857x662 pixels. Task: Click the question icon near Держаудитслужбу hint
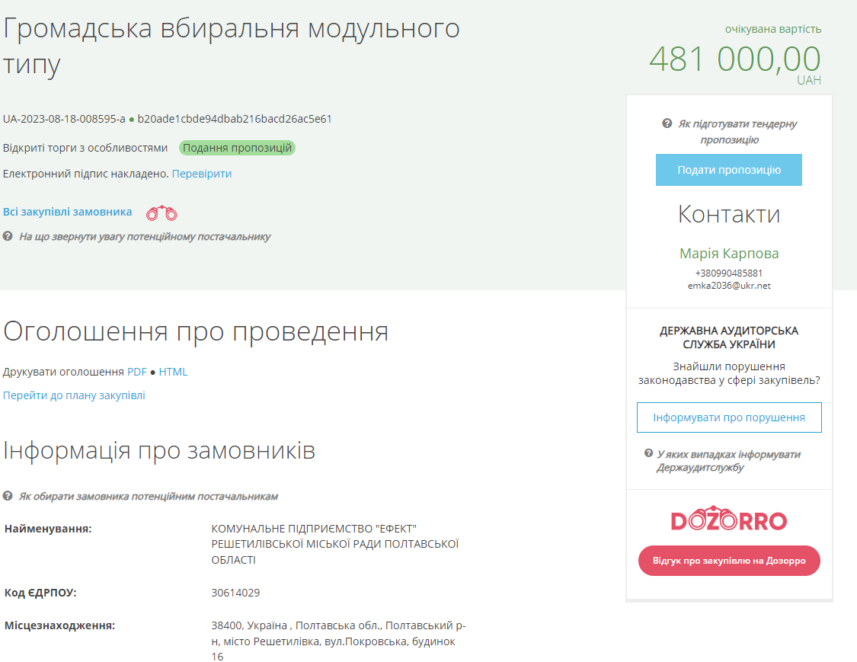click(648, 453)
